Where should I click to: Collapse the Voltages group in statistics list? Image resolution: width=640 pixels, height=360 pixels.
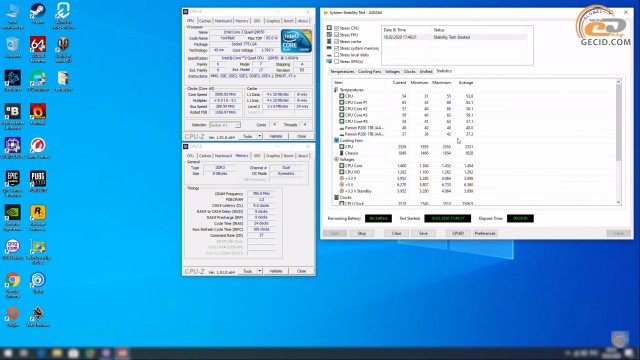tap(336, 159)
